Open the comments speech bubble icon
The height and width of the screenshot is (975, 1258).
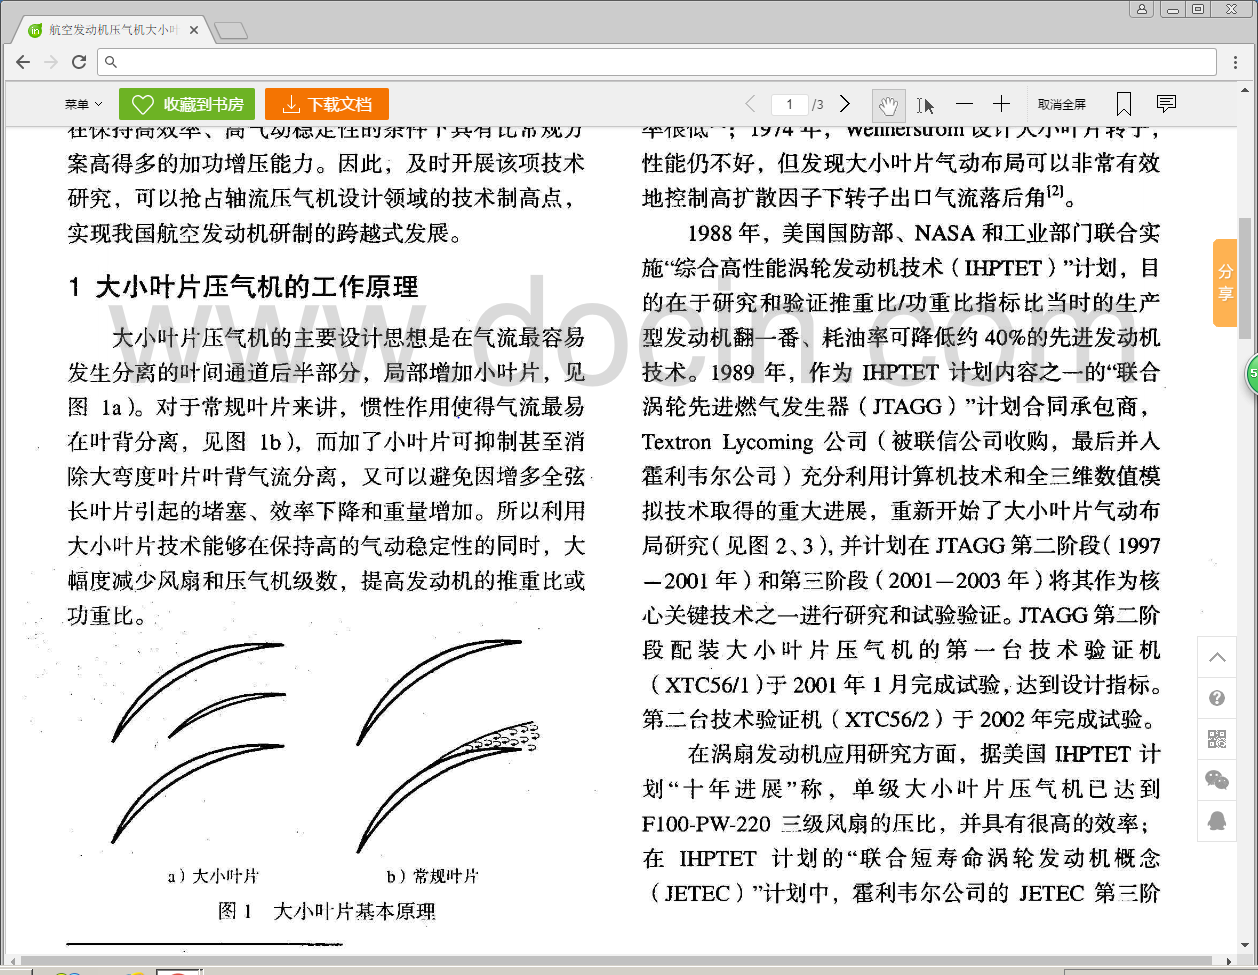pos(1166,103)
